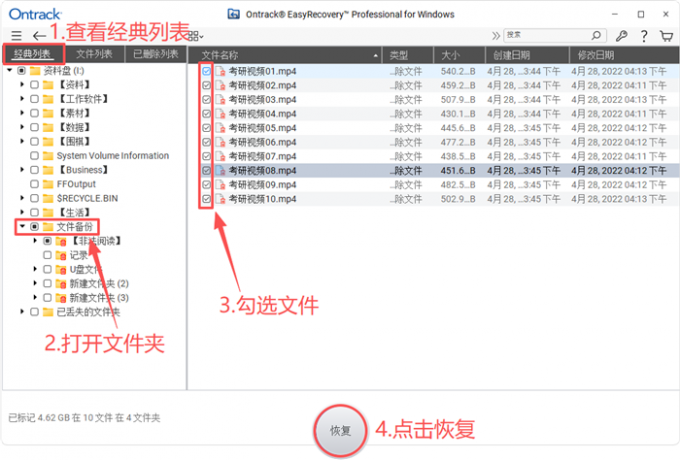Uncheck the 考研视频04.mp4 checkbox
Viewport: 680px width, 460px height.
(206, 114)
